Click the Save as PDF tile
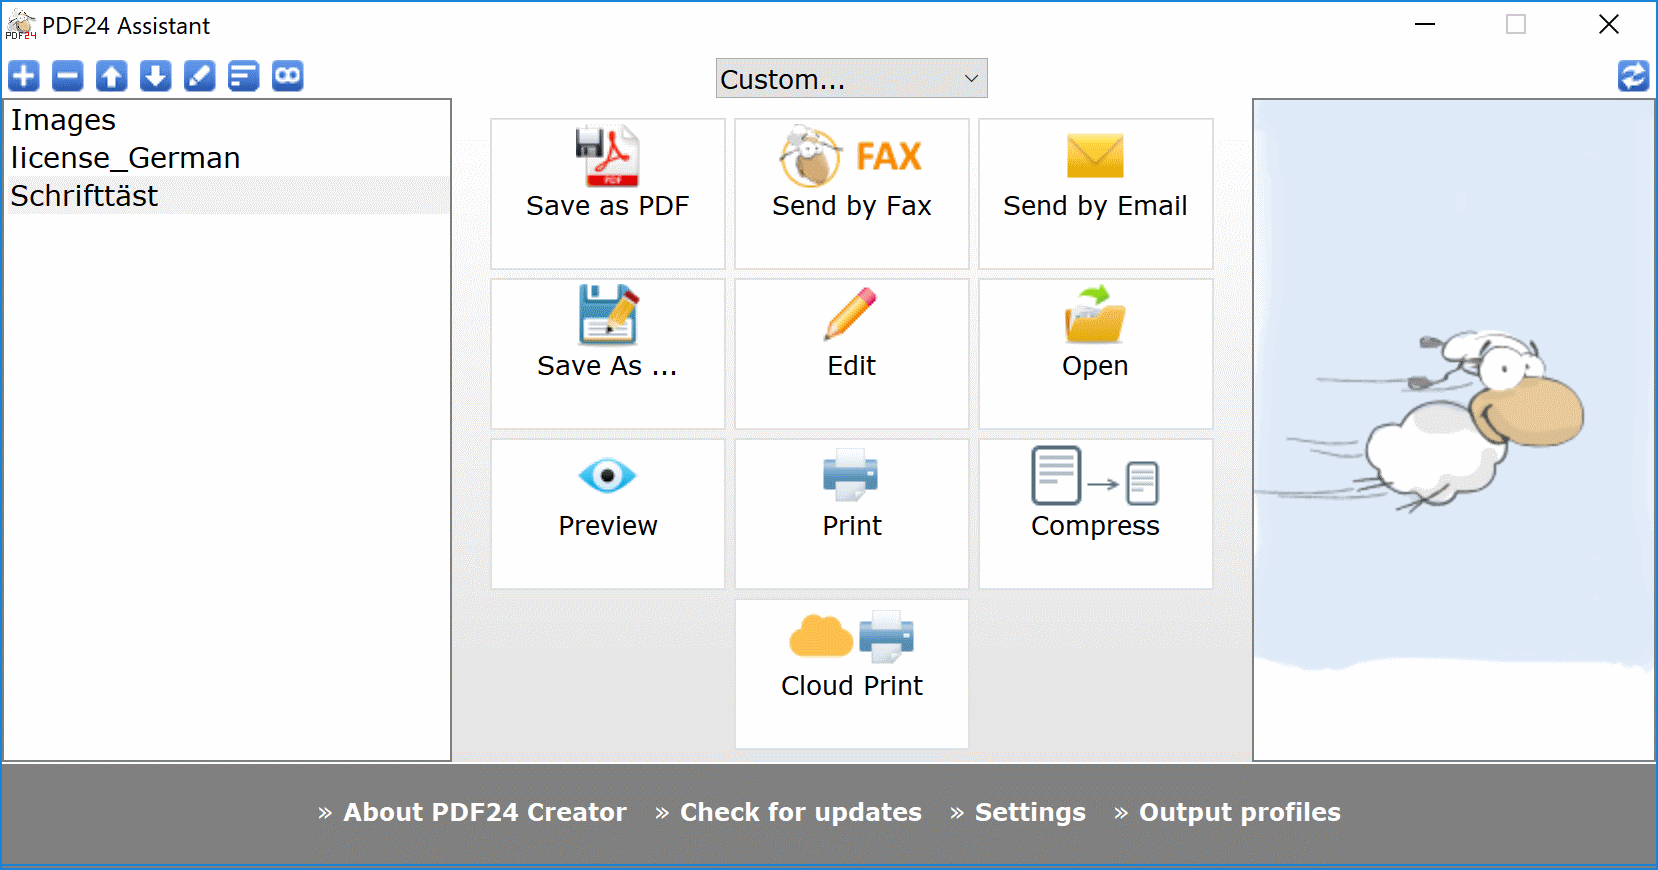Image resolution: width=1658 pixels, height=870 pixels. (x=607, y=193)
